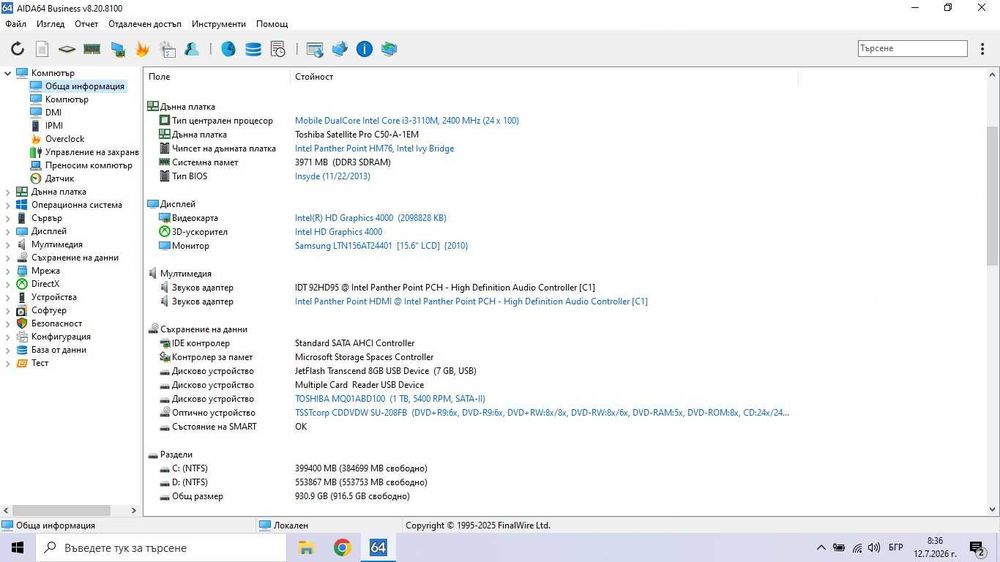Click the taskbar search box
1000x562 pixels.
[160, 547]
